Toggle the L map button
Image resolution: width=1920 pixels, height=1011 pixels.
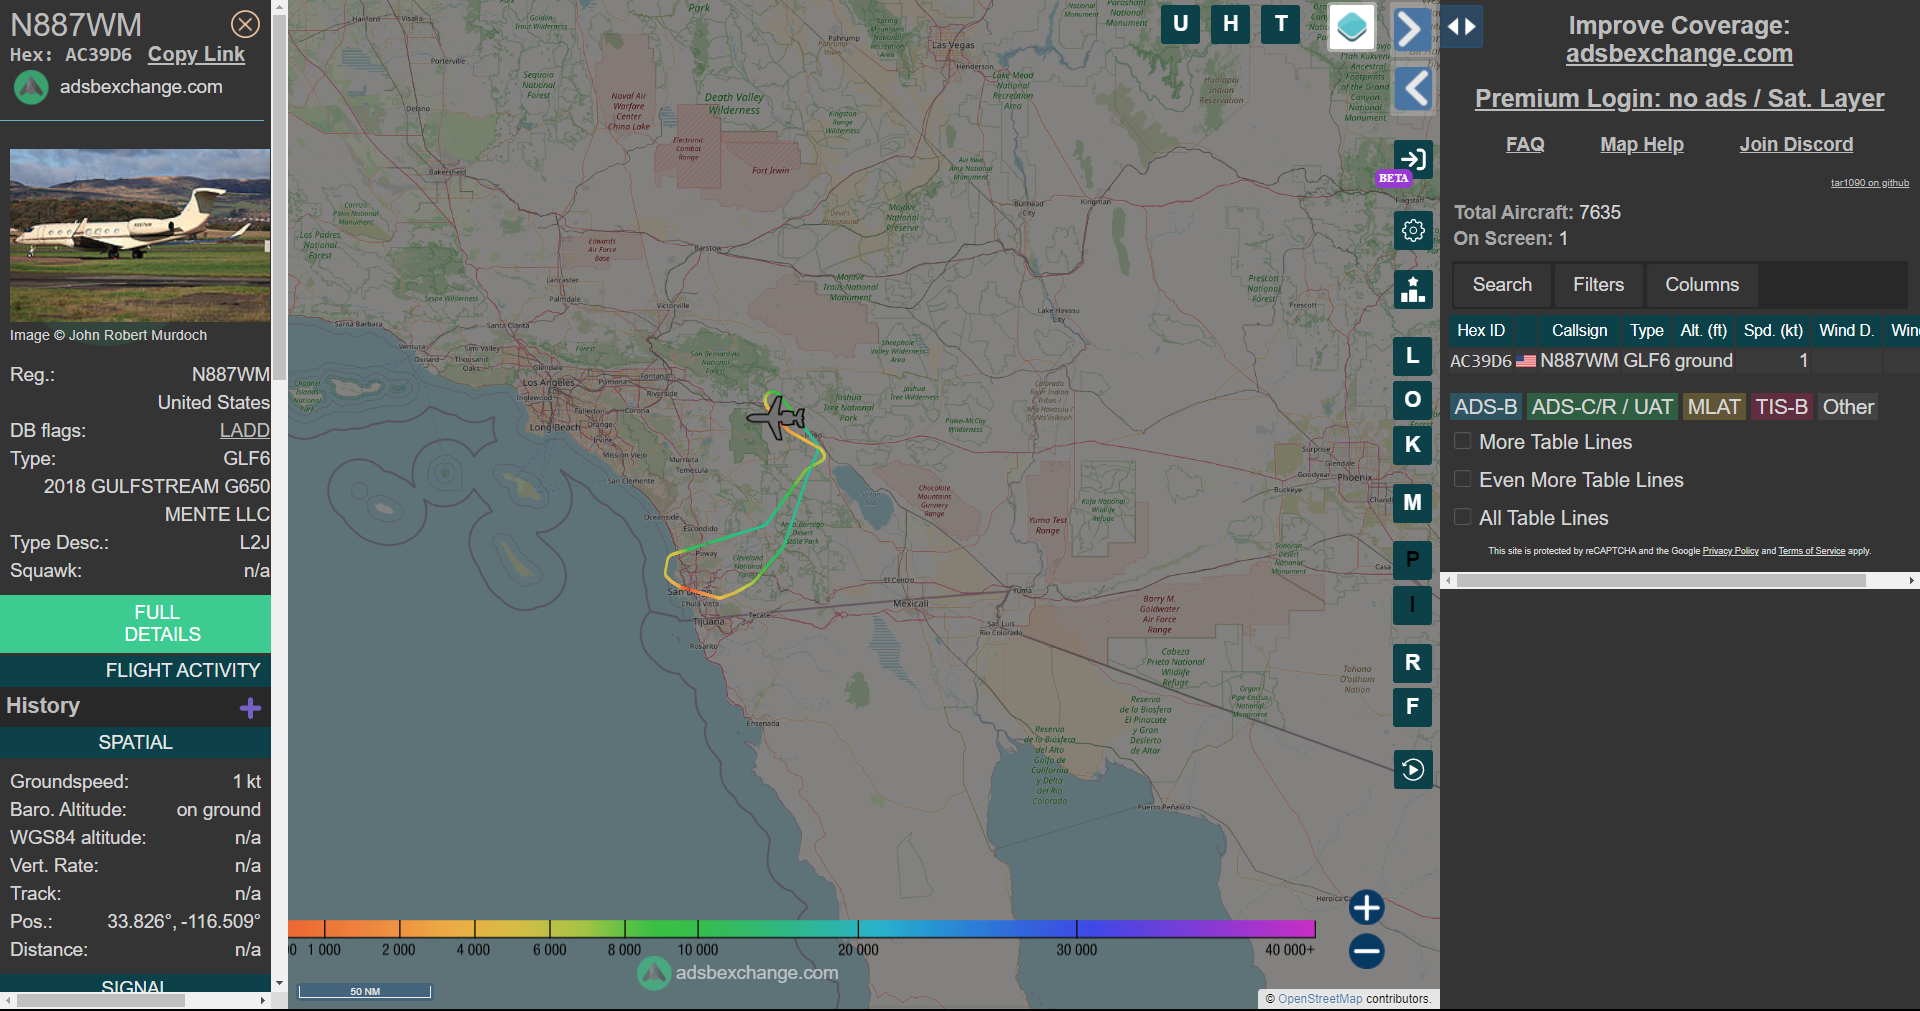tap(1412, 356)
